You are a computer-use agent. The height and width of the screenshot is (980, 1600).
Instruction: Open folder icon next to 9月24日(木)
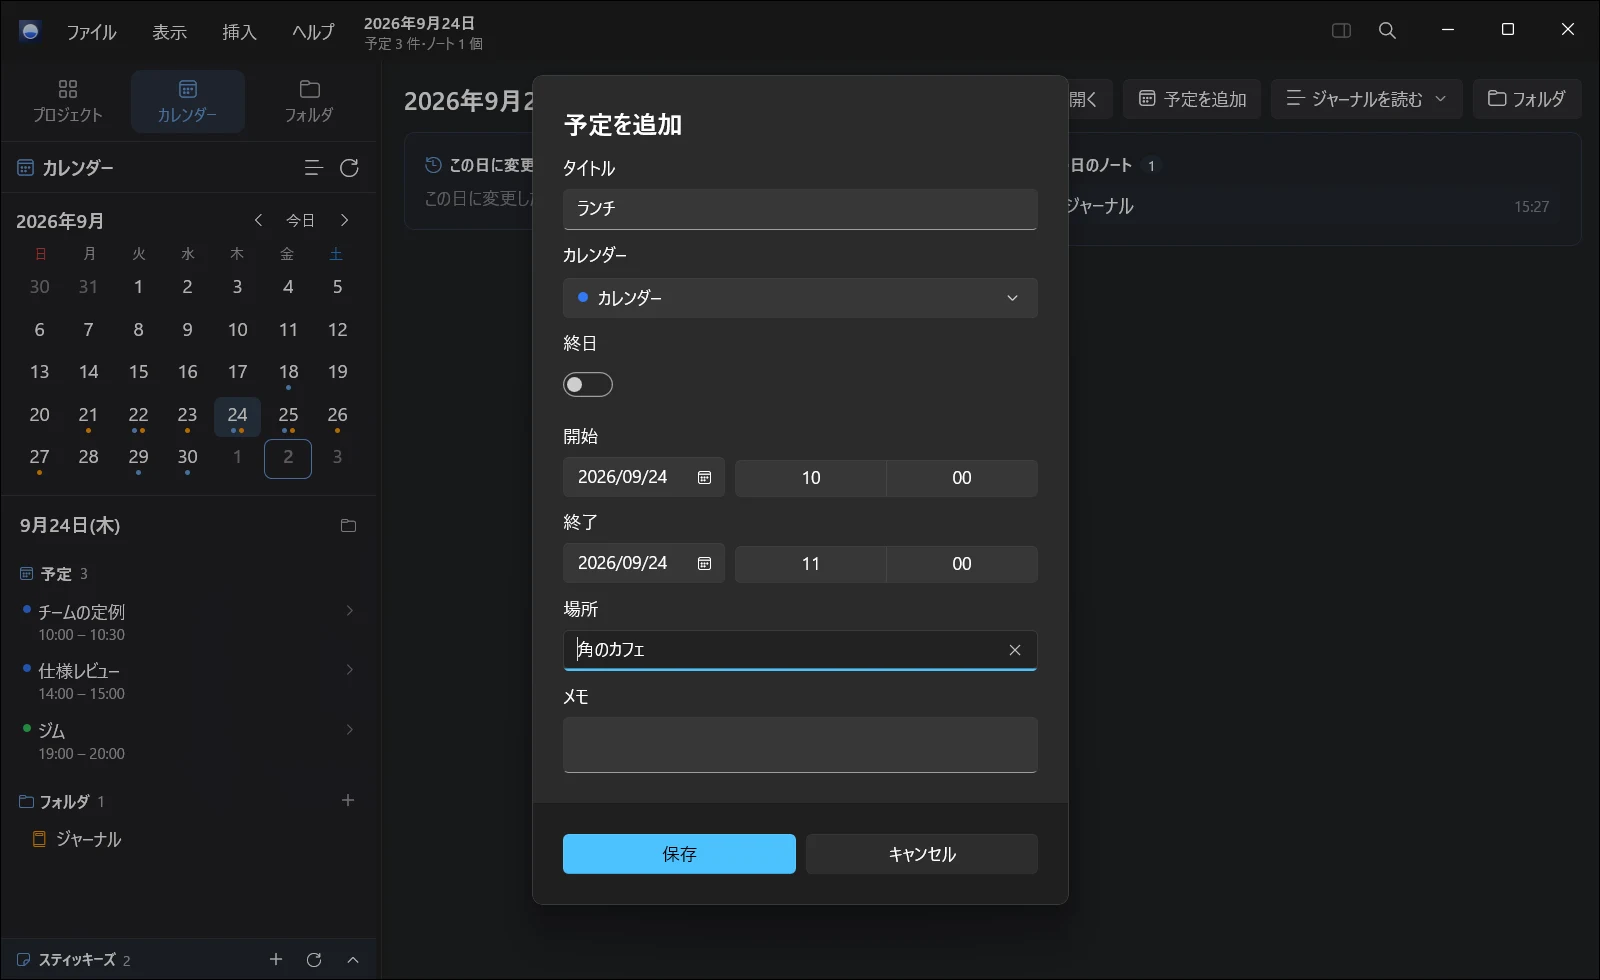pos(348,526)
